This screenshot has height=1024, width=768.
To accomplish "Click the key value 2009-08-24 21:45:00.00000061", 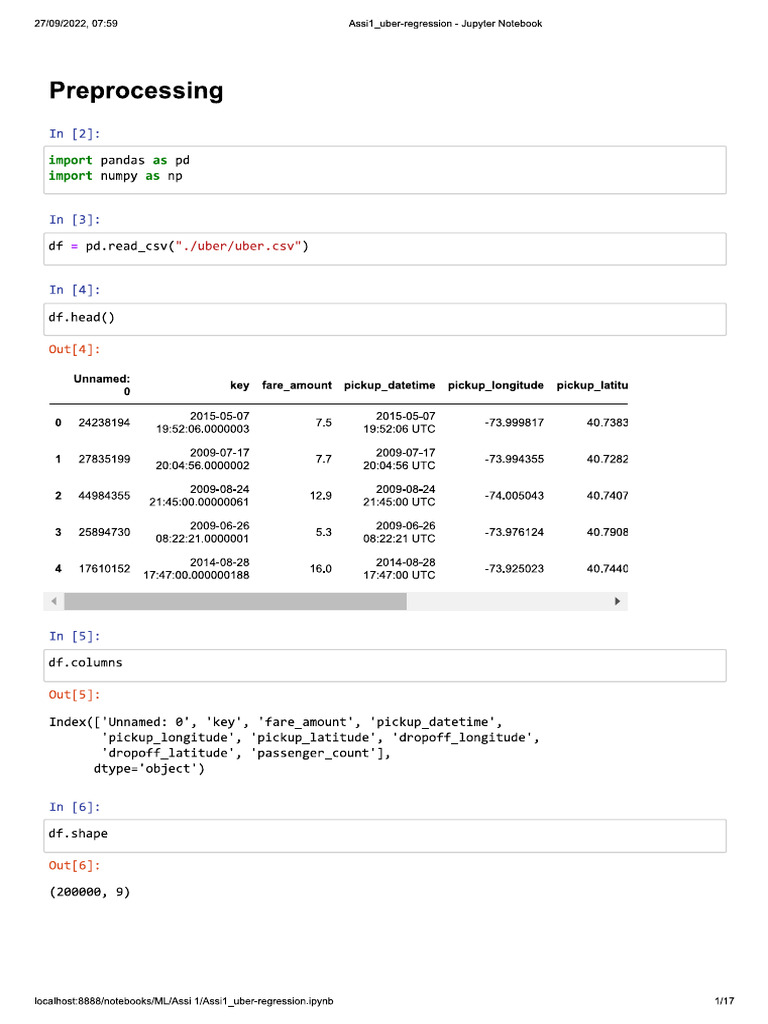I will point(199,496).
